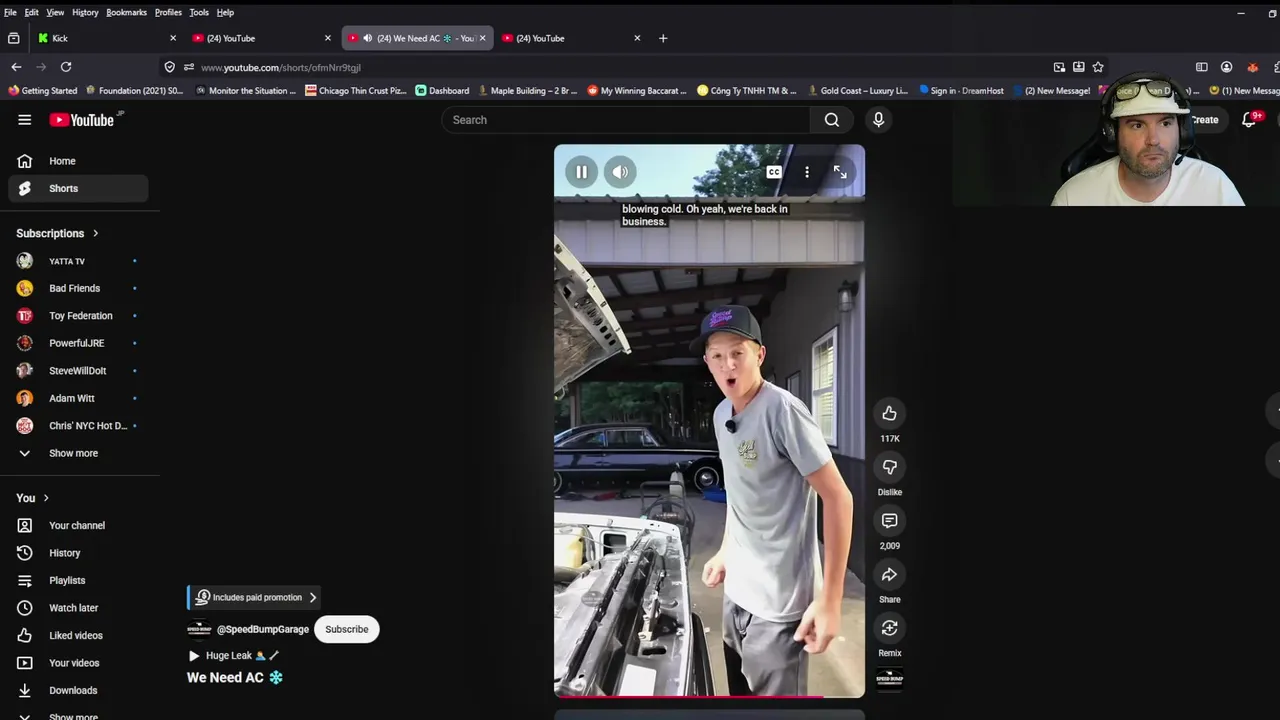Subscribe to SpeedBumpGarage
The image size is (1280, 720).
pyautogui.click(x=347, y=629)
